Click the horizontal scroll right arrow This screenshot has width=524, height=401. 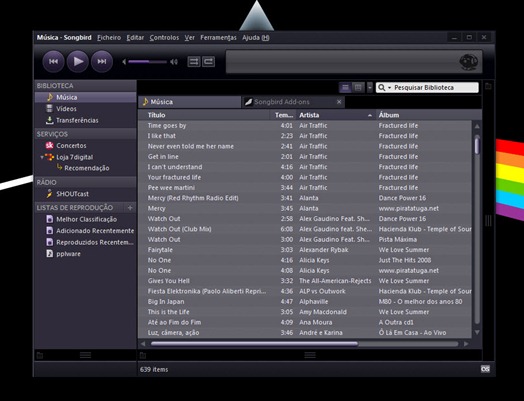(466, 344)
